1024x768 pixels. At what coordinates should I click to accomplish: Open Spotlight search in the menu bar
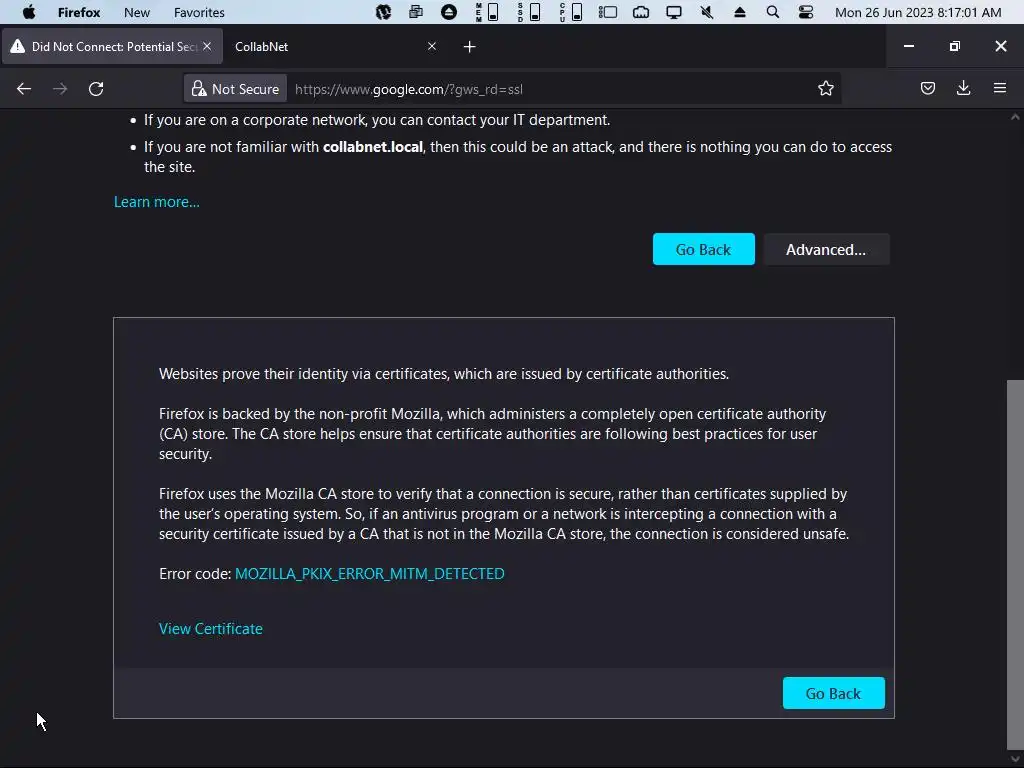point(773,12)
